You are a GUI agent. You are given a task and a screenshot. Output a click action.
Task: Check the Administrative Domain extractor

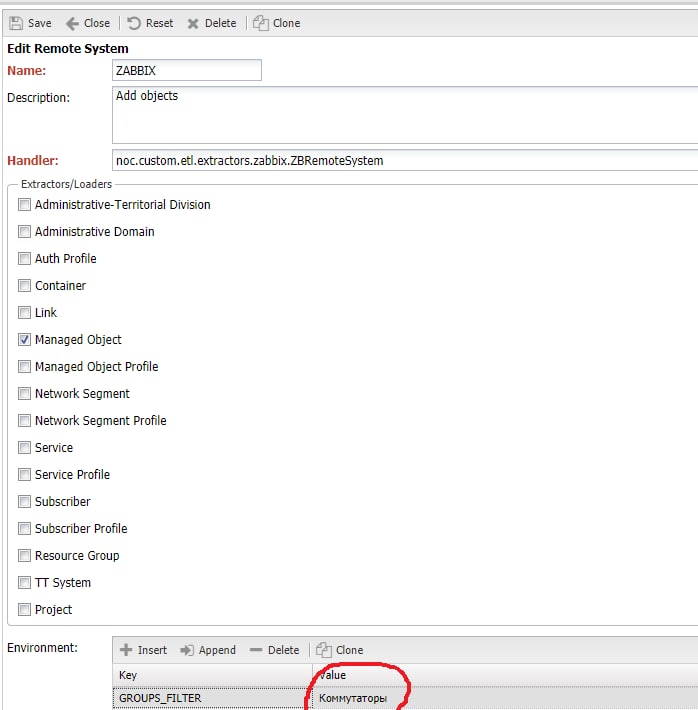(24, 232)
